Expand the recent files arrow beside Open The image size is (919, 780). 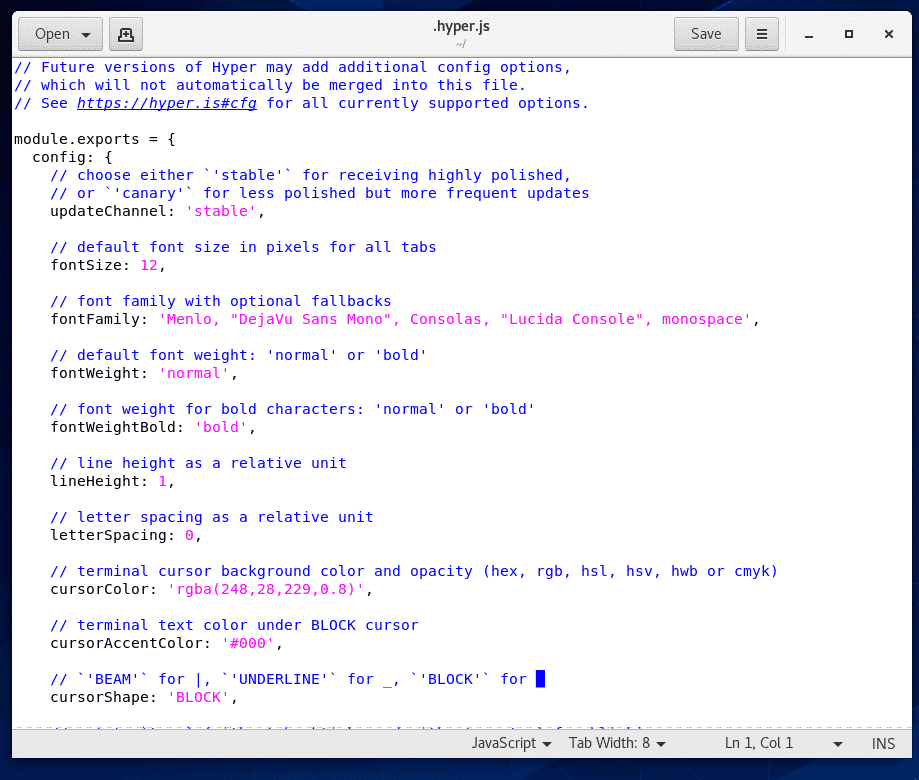(x=86, y=35)
